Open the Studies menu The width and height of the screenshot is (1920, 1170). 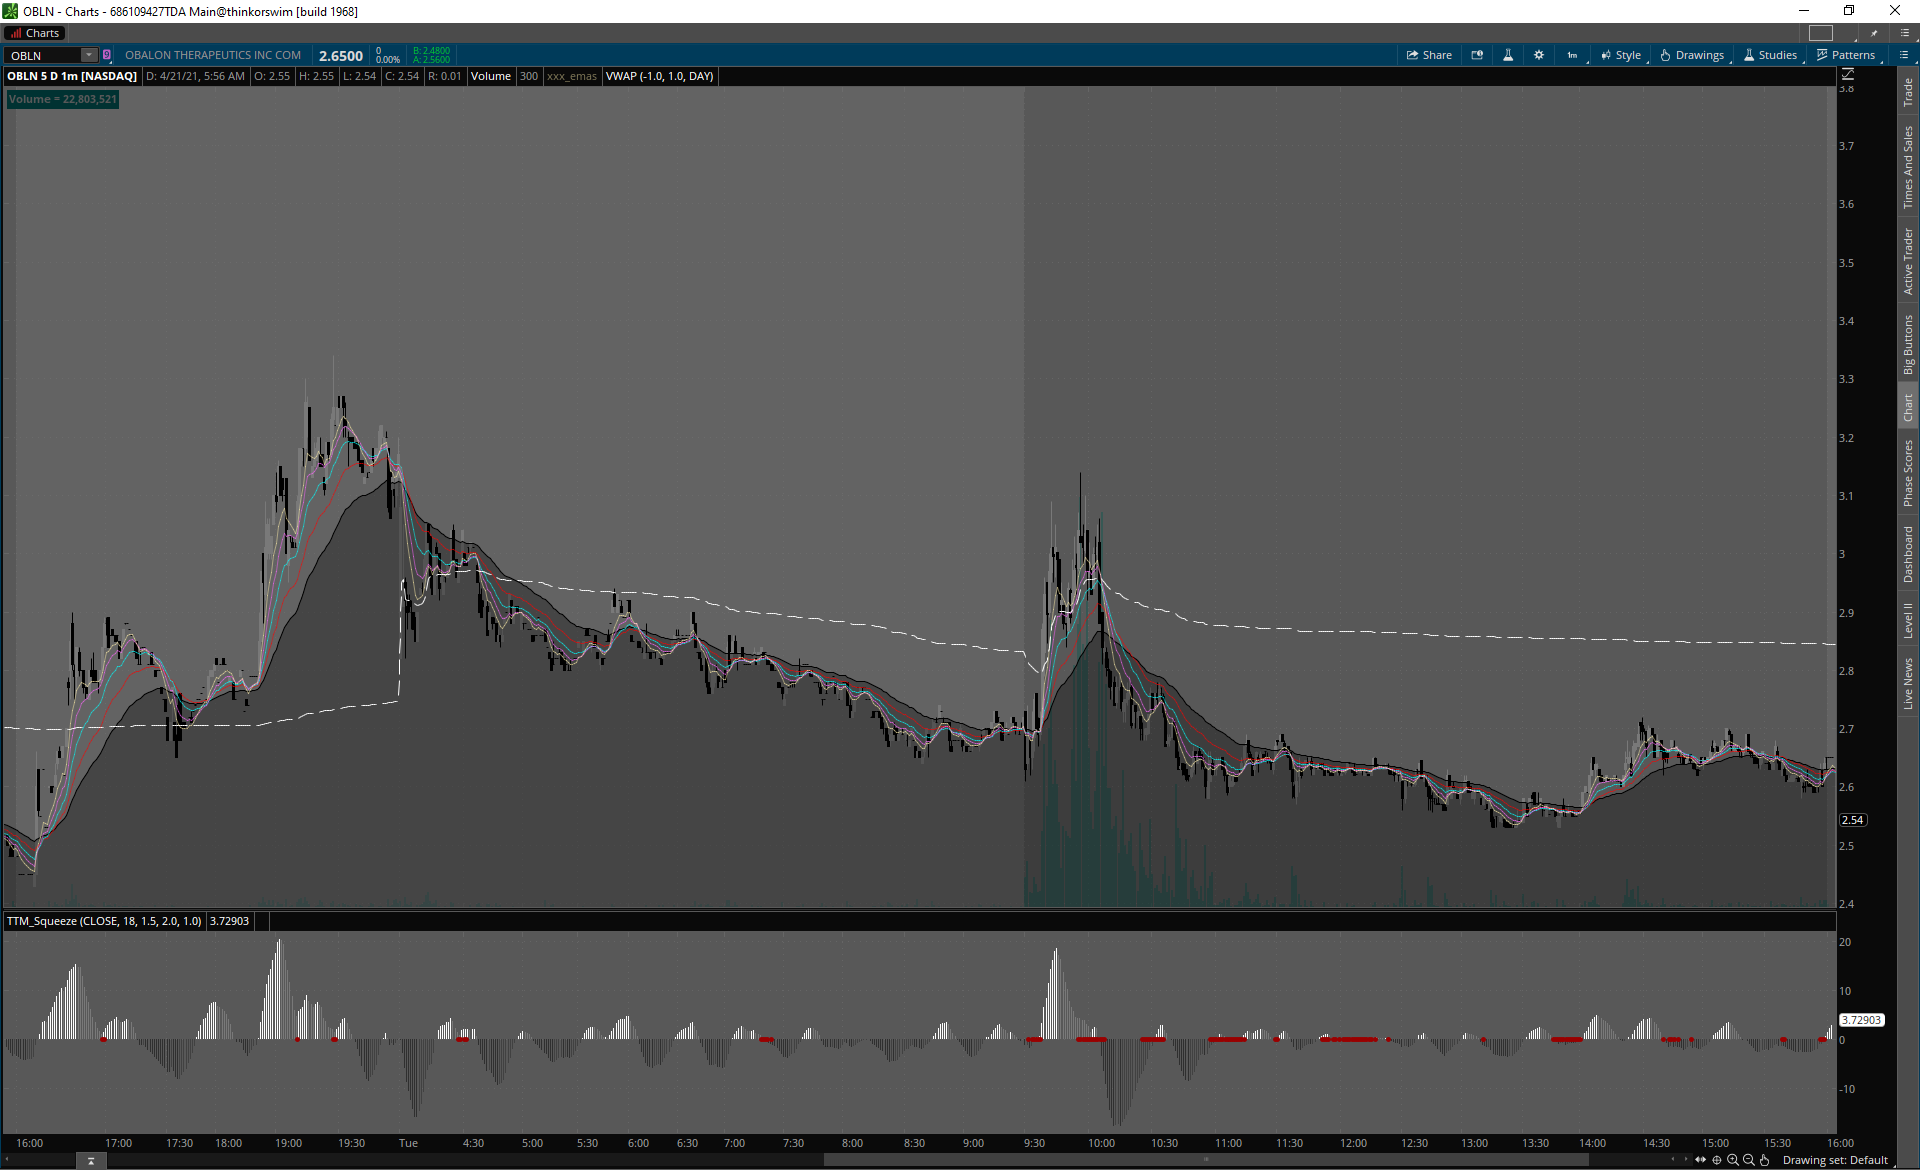pos(1770,55)
